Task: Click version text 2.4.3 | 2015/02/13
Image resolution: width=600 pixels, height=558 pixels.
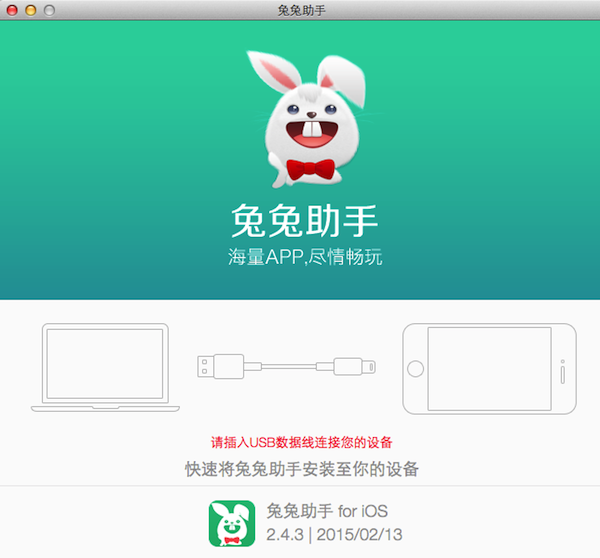Action: 334,535
